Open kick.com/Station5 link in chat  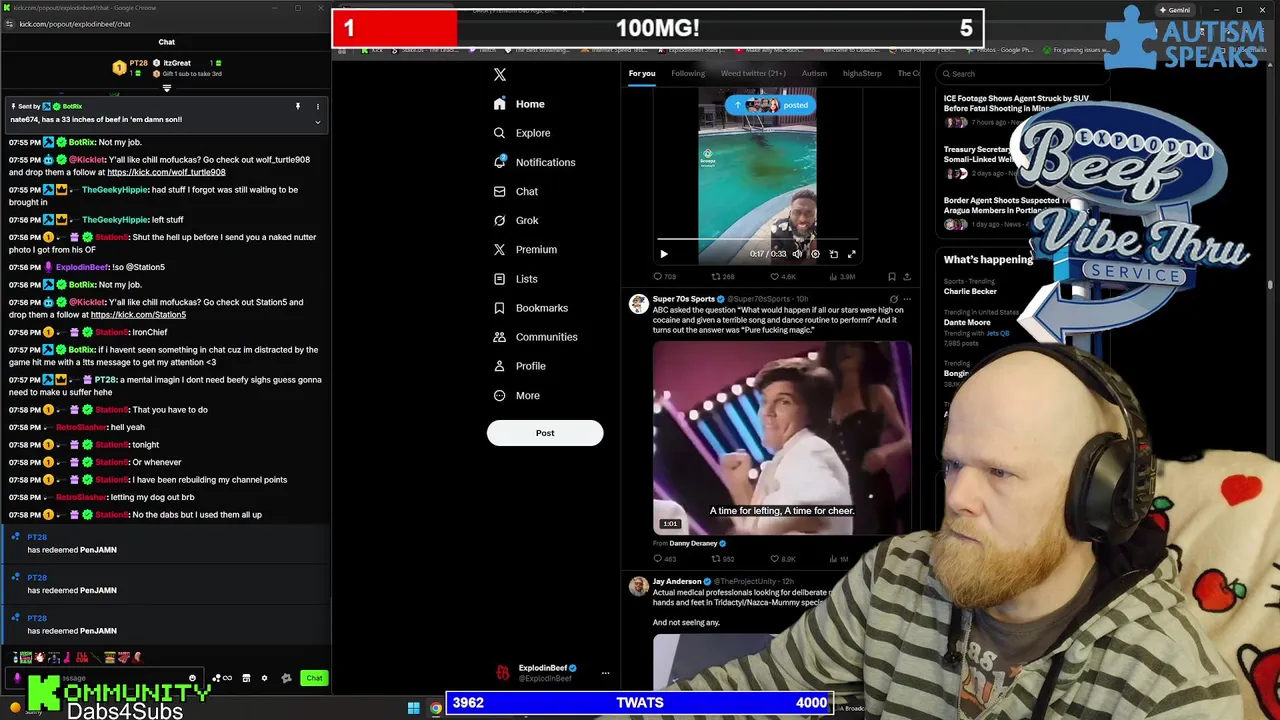pos(138,315)
